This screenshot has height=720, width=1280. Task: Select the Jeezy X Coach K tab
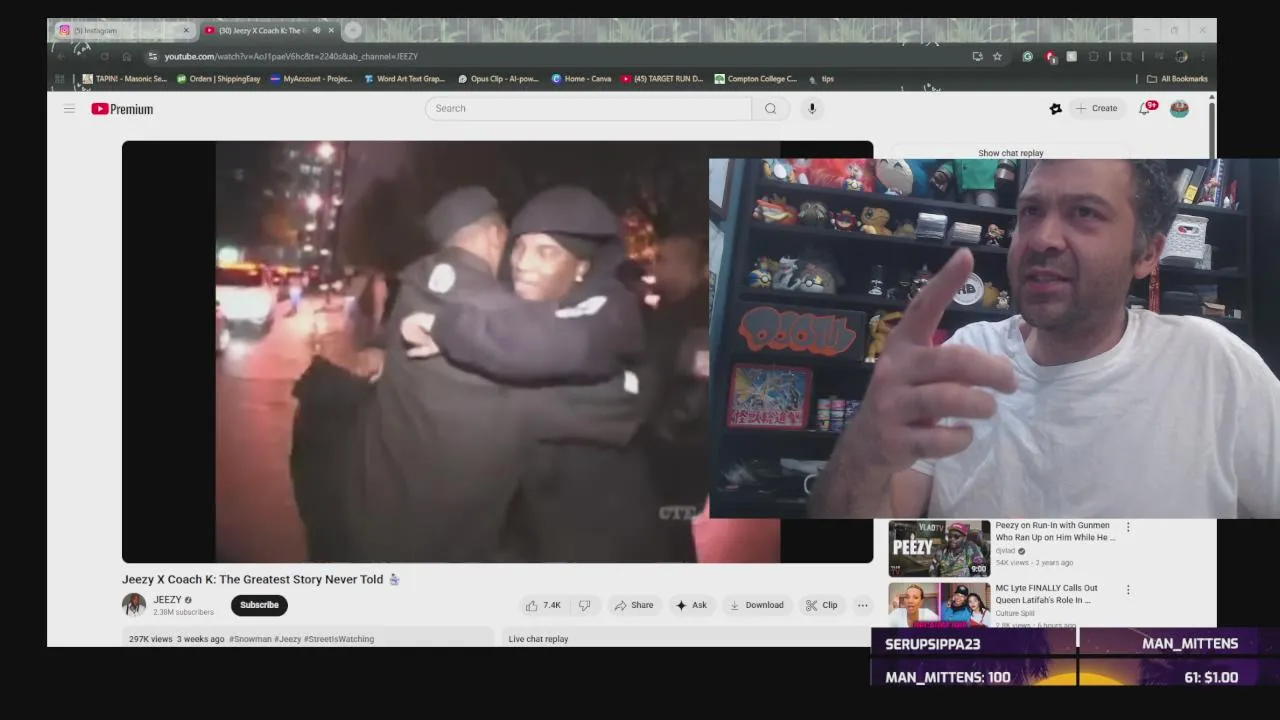point(263,30)
